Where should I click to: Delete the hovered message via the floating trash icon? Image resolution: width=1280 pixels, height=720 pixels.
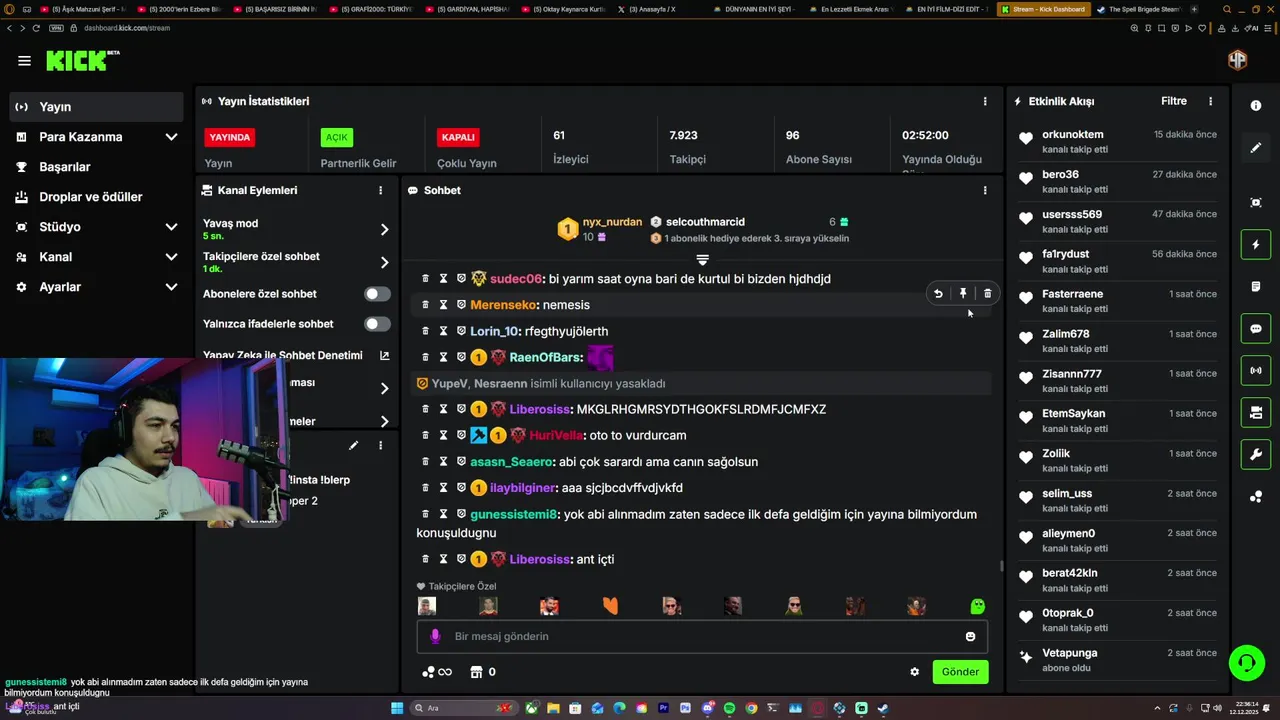[987, 294]
